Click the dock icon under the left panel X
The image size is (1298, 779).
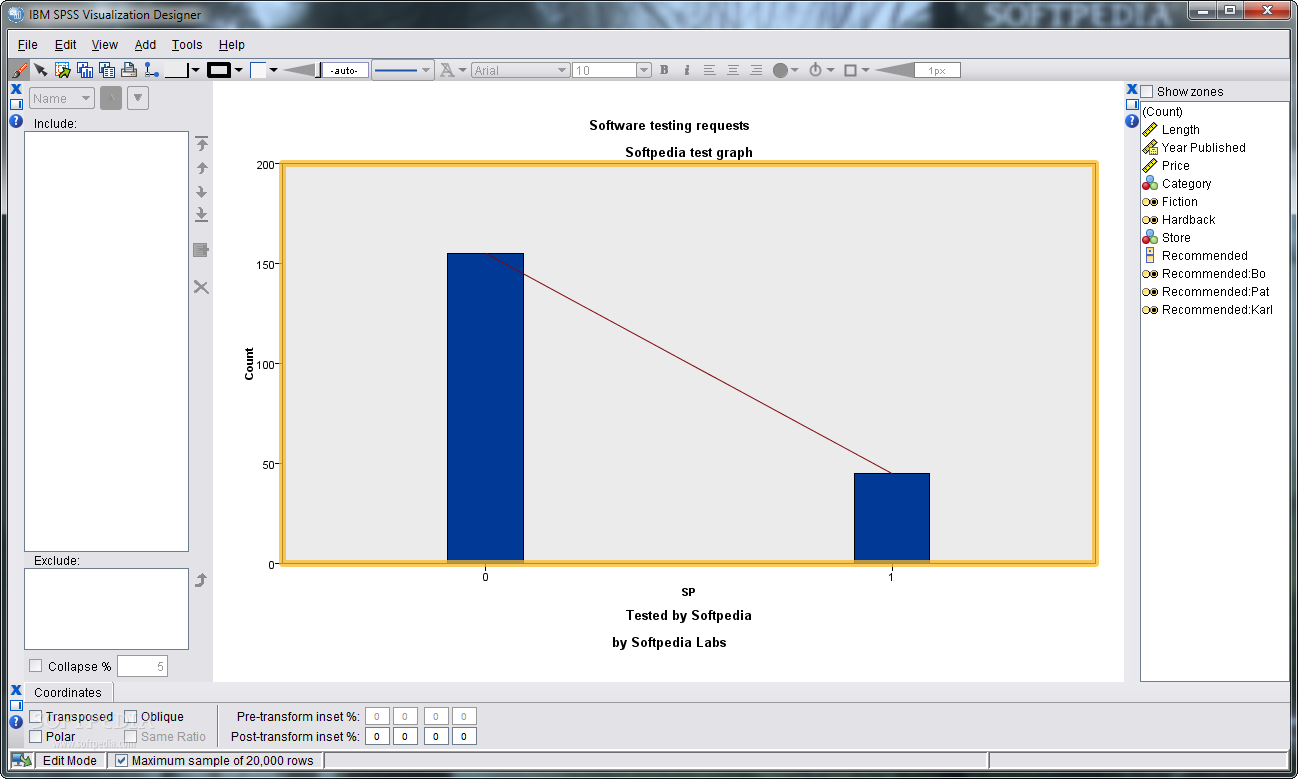[16, 104]
